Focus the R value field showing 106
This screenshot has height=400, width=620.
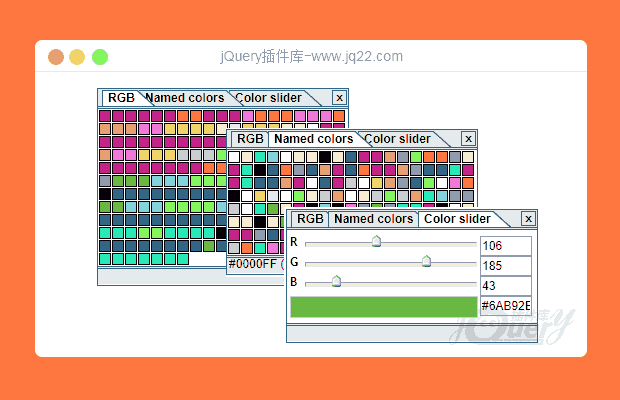(x=505, y=246)
